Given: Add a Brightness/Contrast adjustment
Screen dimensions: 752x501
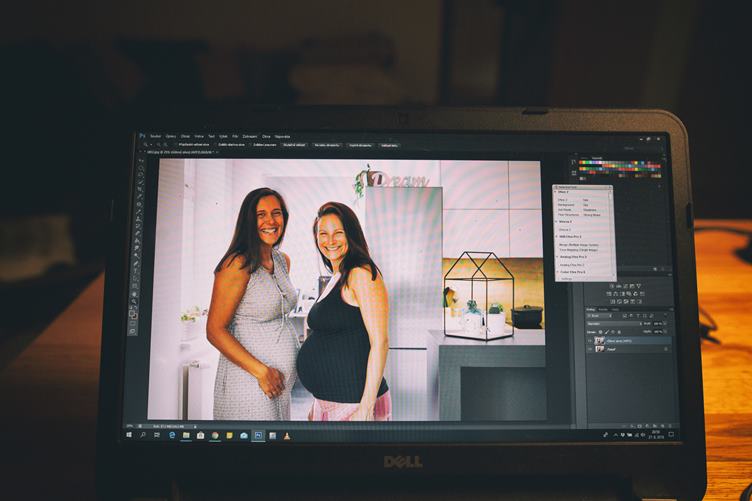Looking at the screenshot, I should 612,286.
